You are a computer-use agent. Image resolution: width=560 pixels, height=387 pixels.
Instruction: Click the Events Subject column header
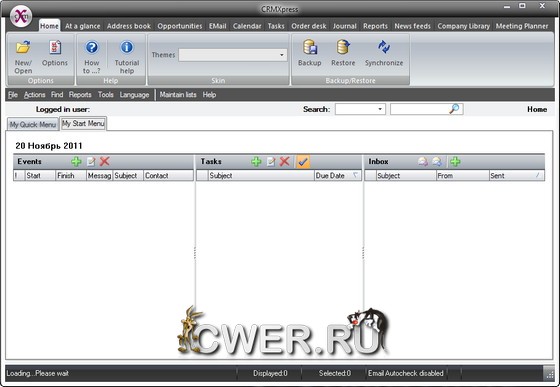pos(128,176)
